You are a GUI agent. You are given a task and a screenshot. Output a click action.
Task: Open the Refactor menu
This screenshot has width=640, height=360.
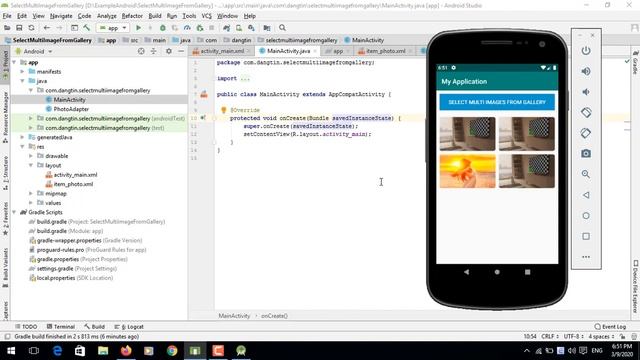point(132,16)
